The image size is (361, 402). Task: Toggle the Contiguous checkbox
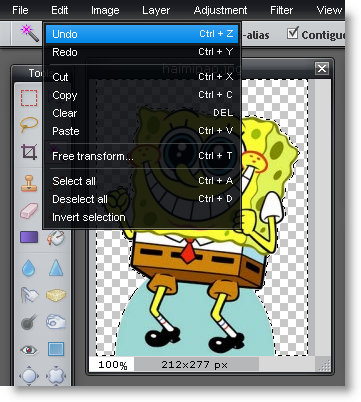pos(292,34)
